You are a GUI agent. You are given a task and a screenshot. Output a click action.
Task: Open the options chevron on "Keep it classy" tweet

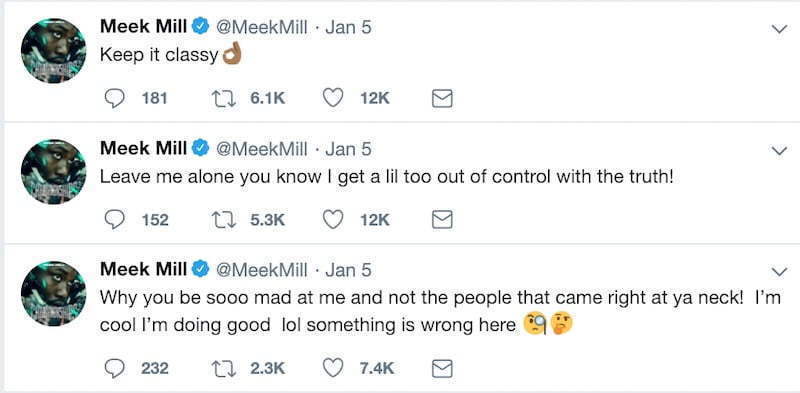point(779,29)
